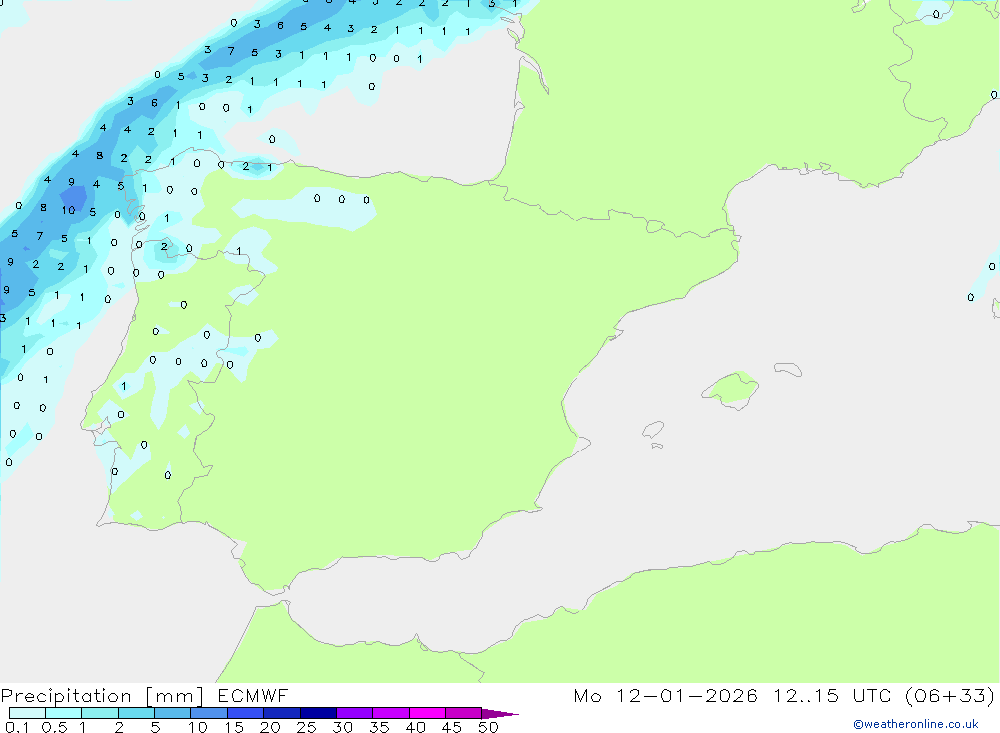The height and width of the screenshot is (733, 1000).
Task: Click the 'ECMWF' model name label
Action: coord(253,695)
